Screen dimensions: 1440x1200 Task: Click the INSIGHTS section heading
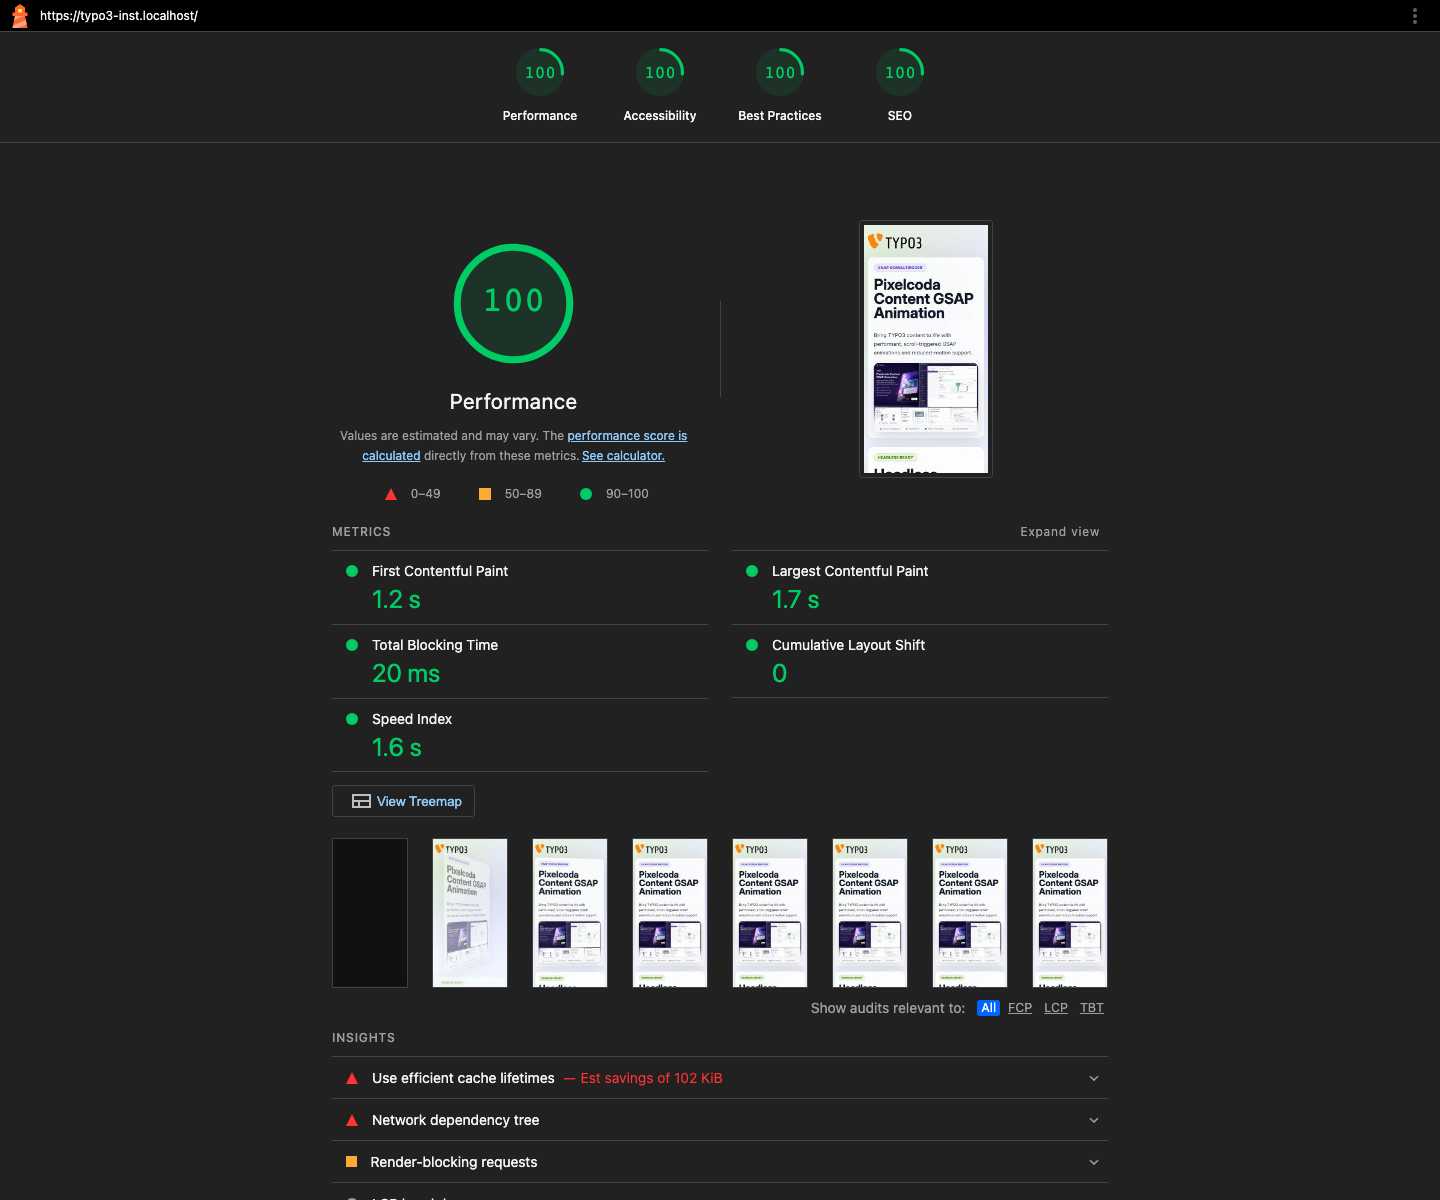[x=363, y=1038]
